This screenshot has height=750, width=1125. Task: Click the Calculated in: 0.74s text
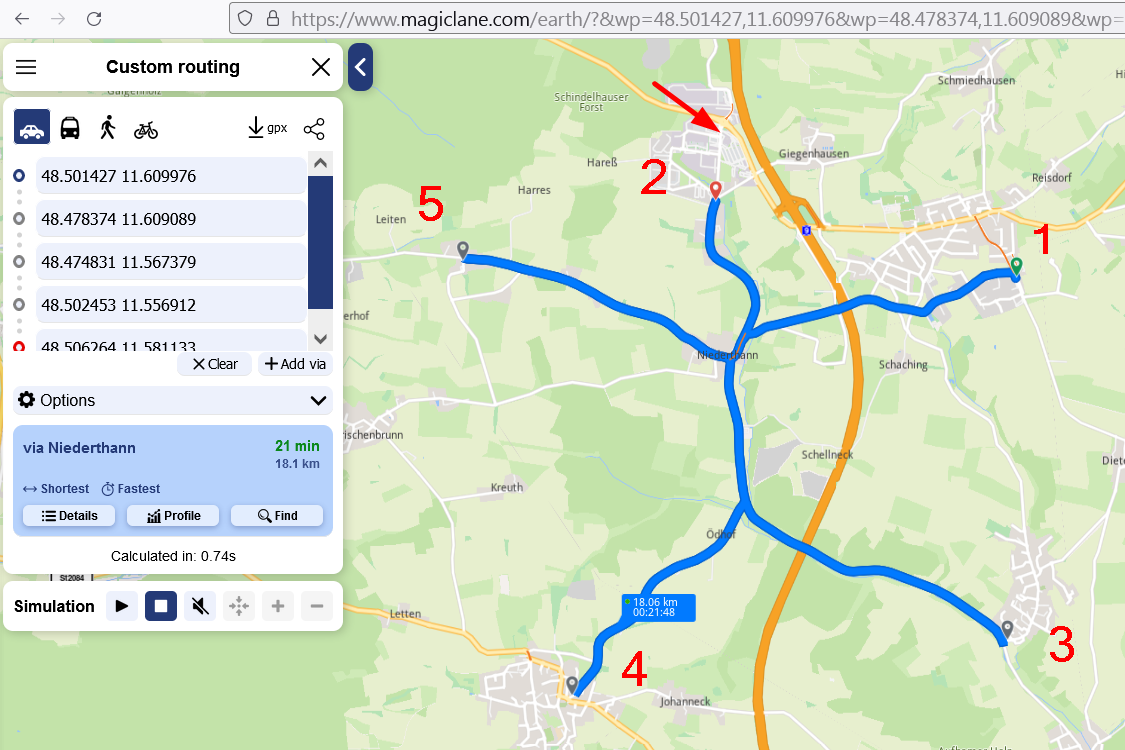[173, 556]
